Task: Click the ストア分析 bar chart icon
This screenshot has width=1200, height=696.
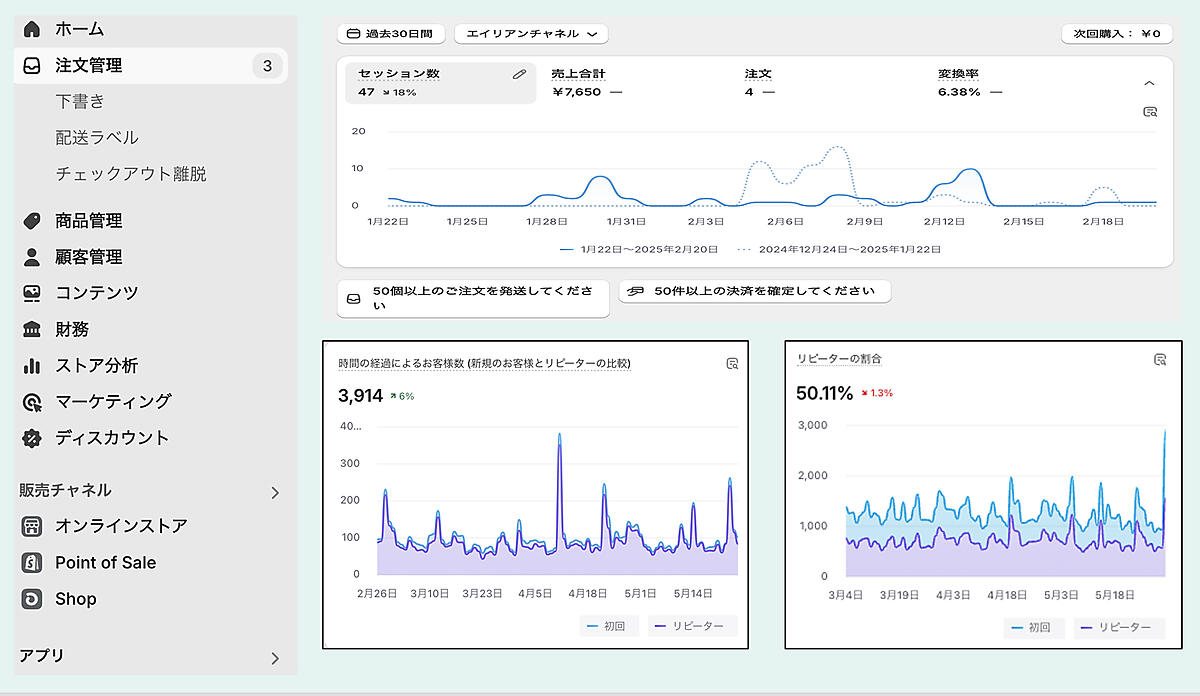Action: 32,366
